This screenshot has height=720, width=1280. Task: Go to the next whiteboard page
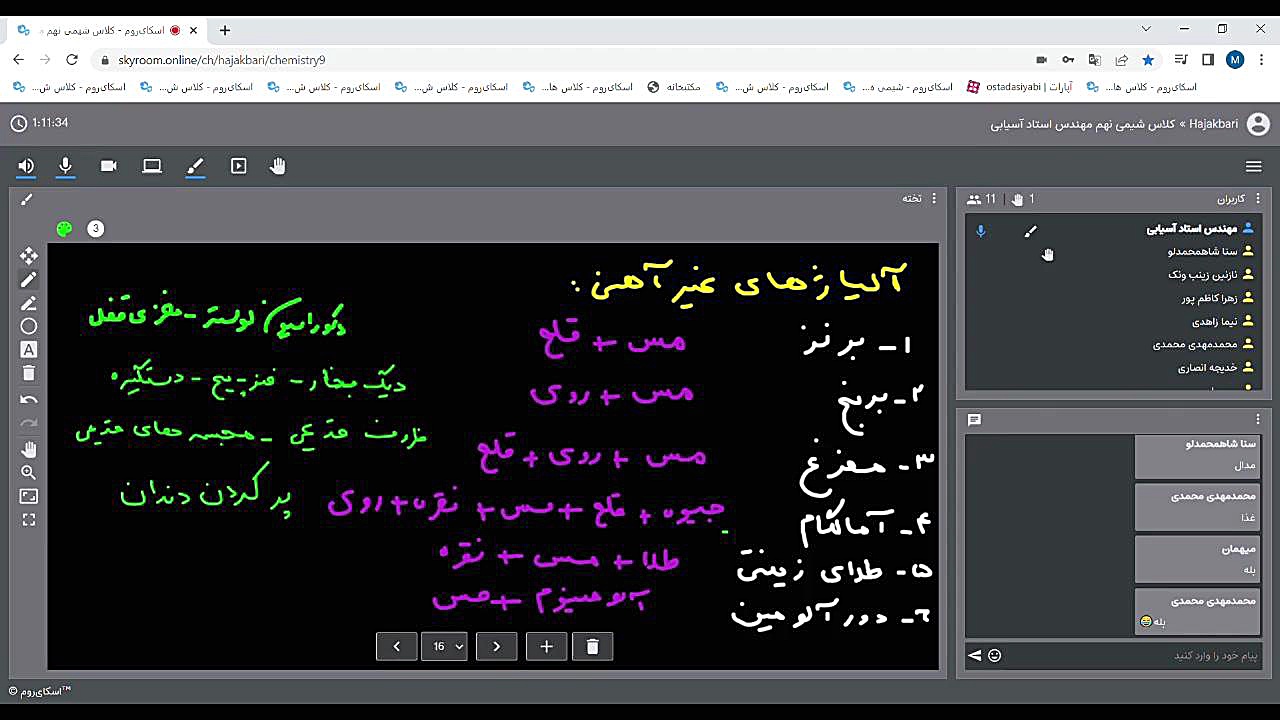(x=496, y=646)
